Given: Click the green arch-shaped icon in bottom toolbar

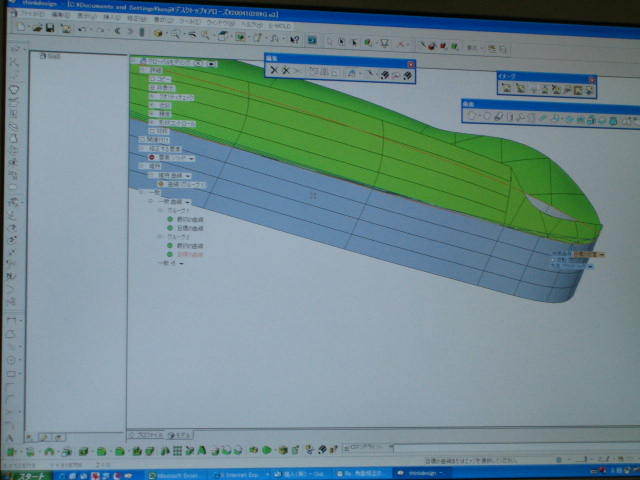Looking at the screenshot, I should tap(49, 451).
